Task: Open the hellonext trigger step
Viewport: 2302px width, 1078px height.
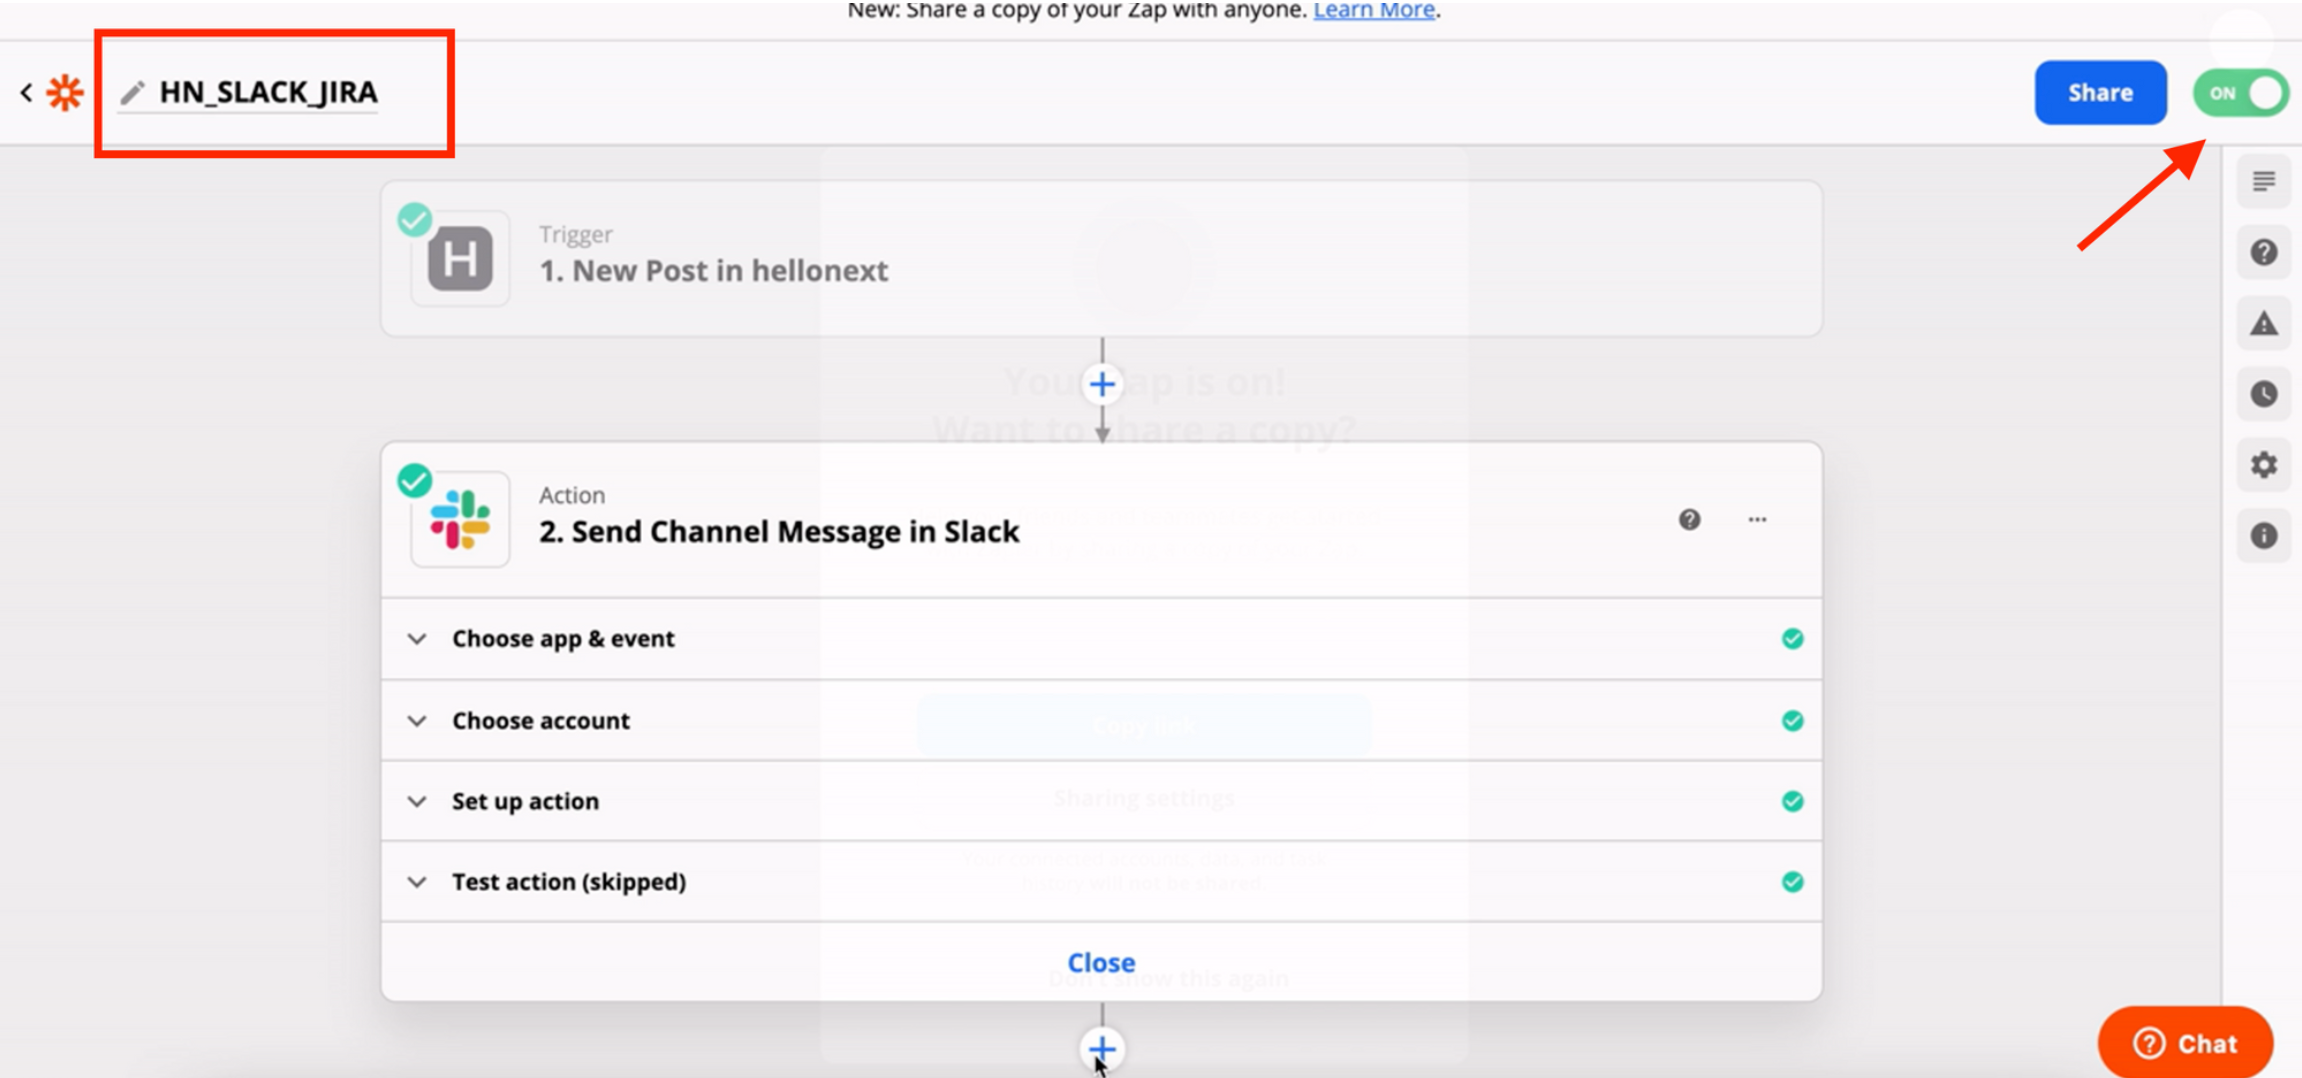Action: tap(1101, 259)
